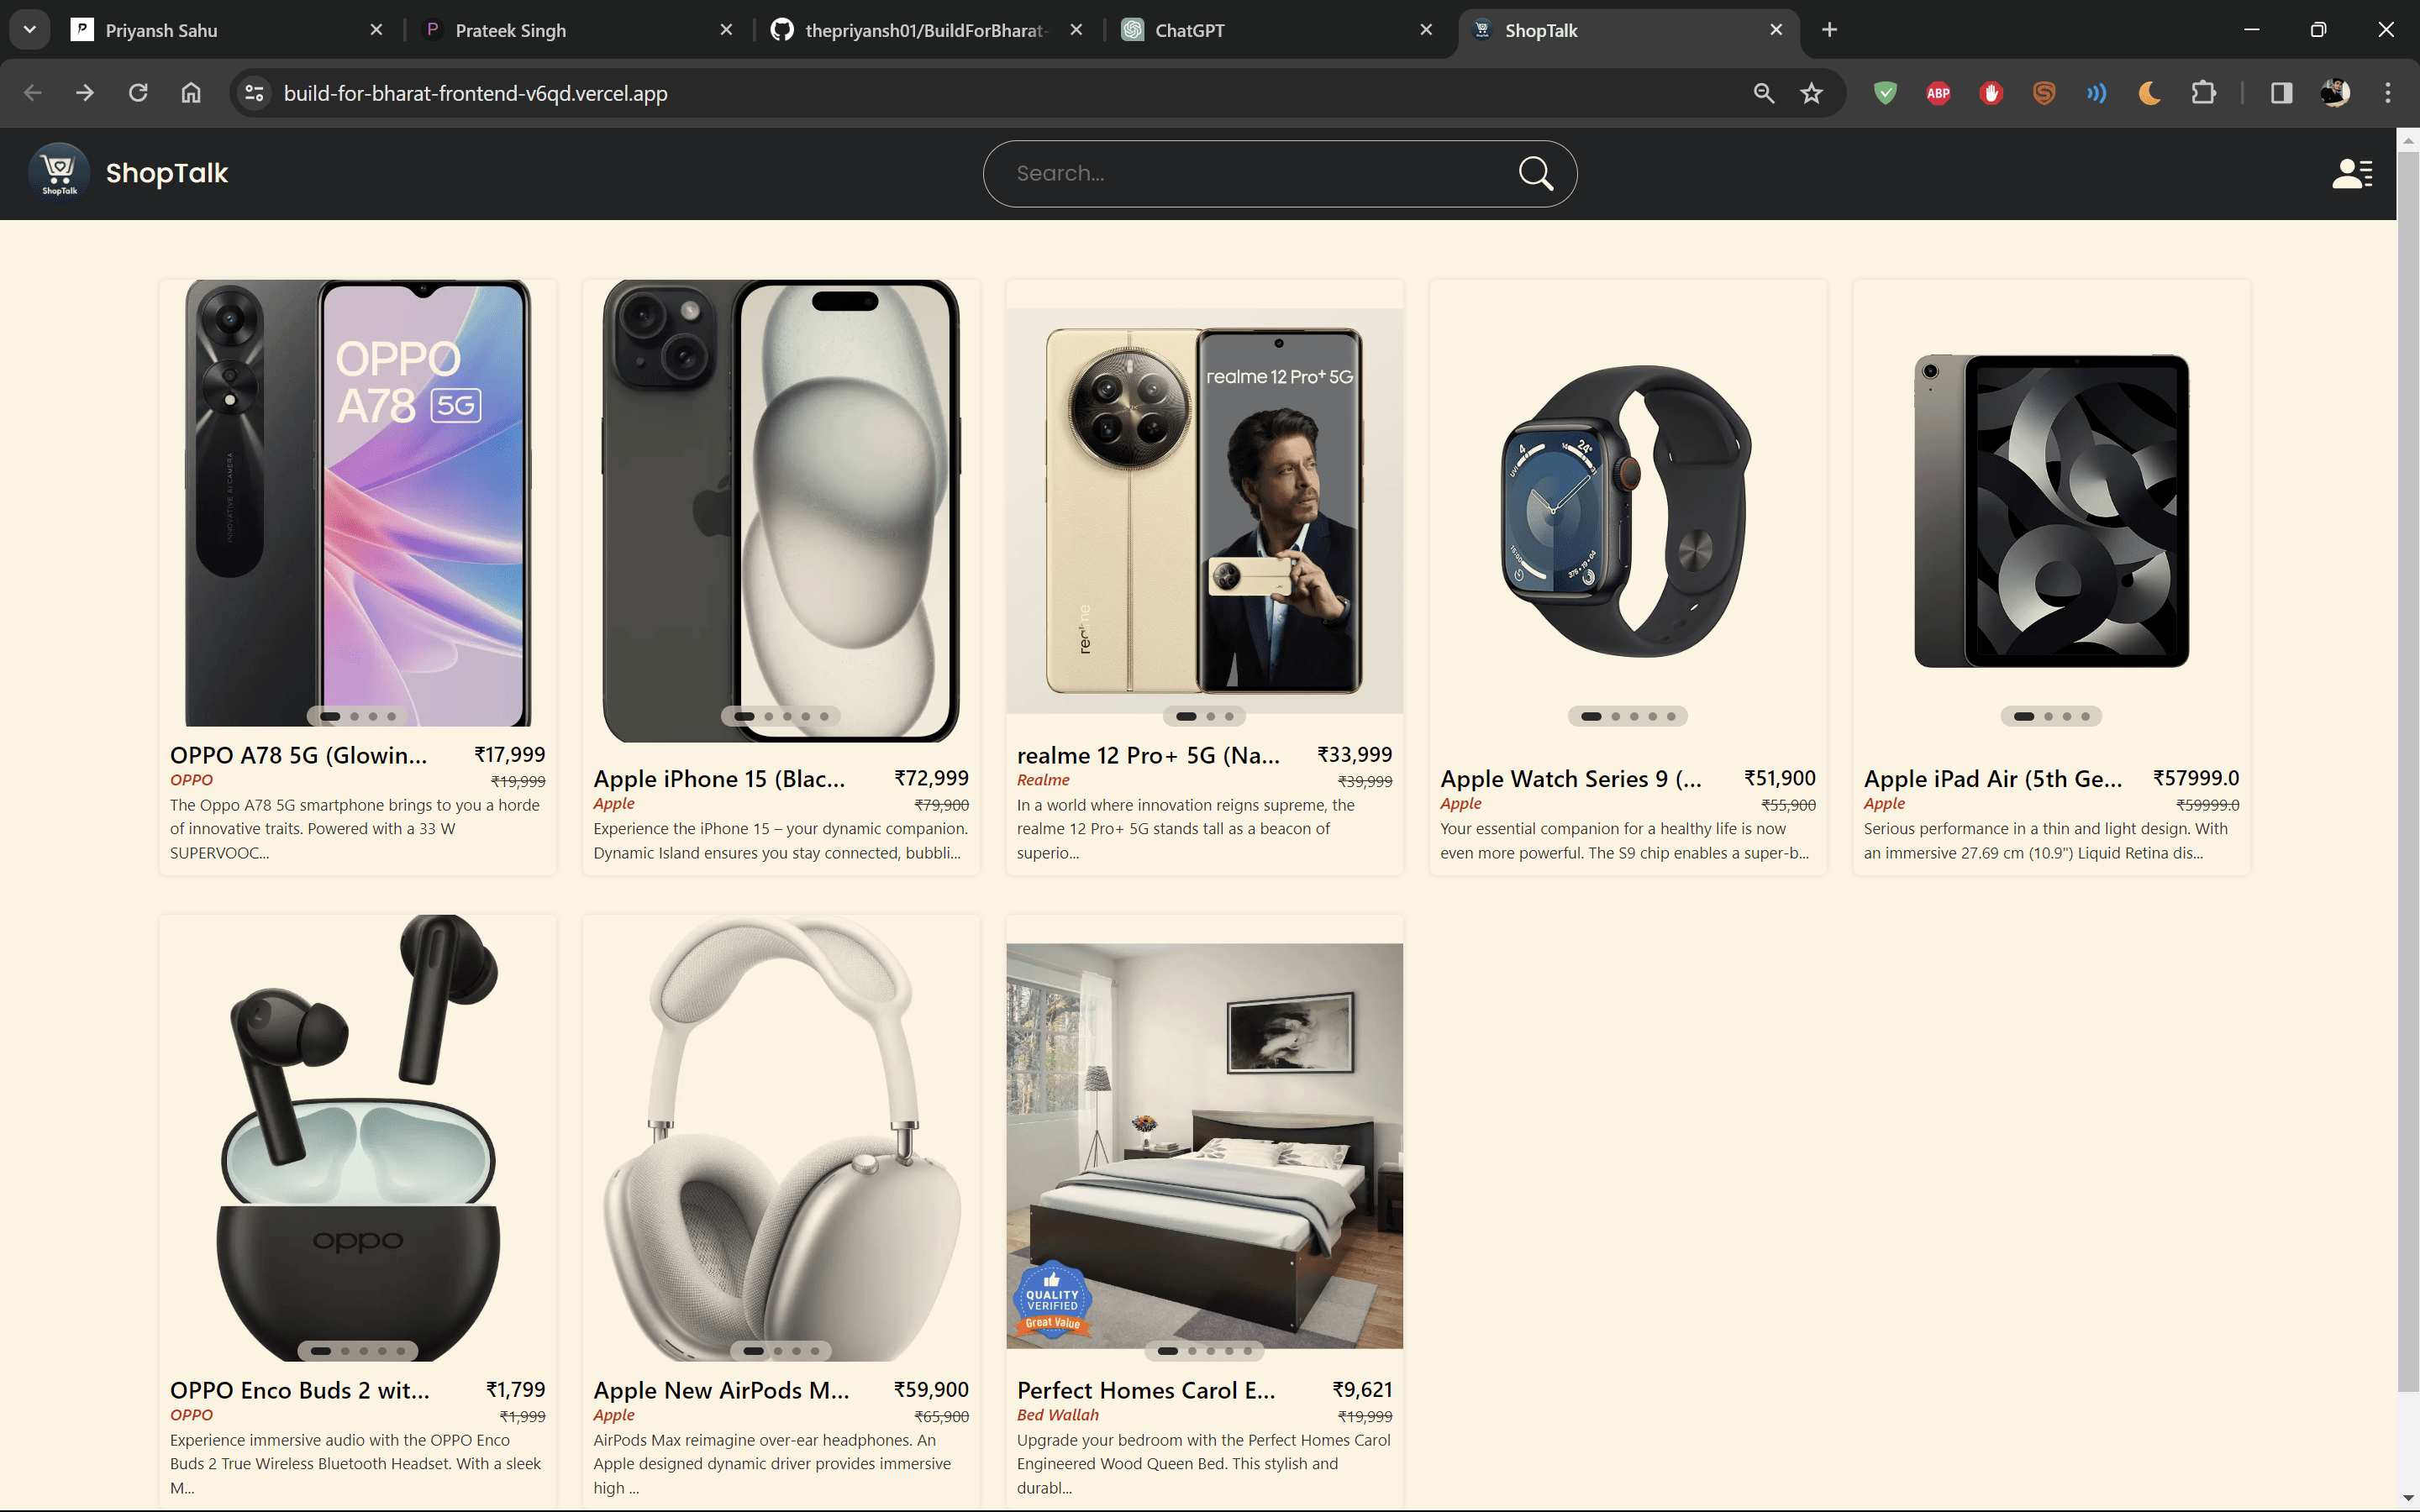Open the realme 12 Pro+ 5G product title
Viewport: 2420px width, 1512px height.
(1148, 755)
